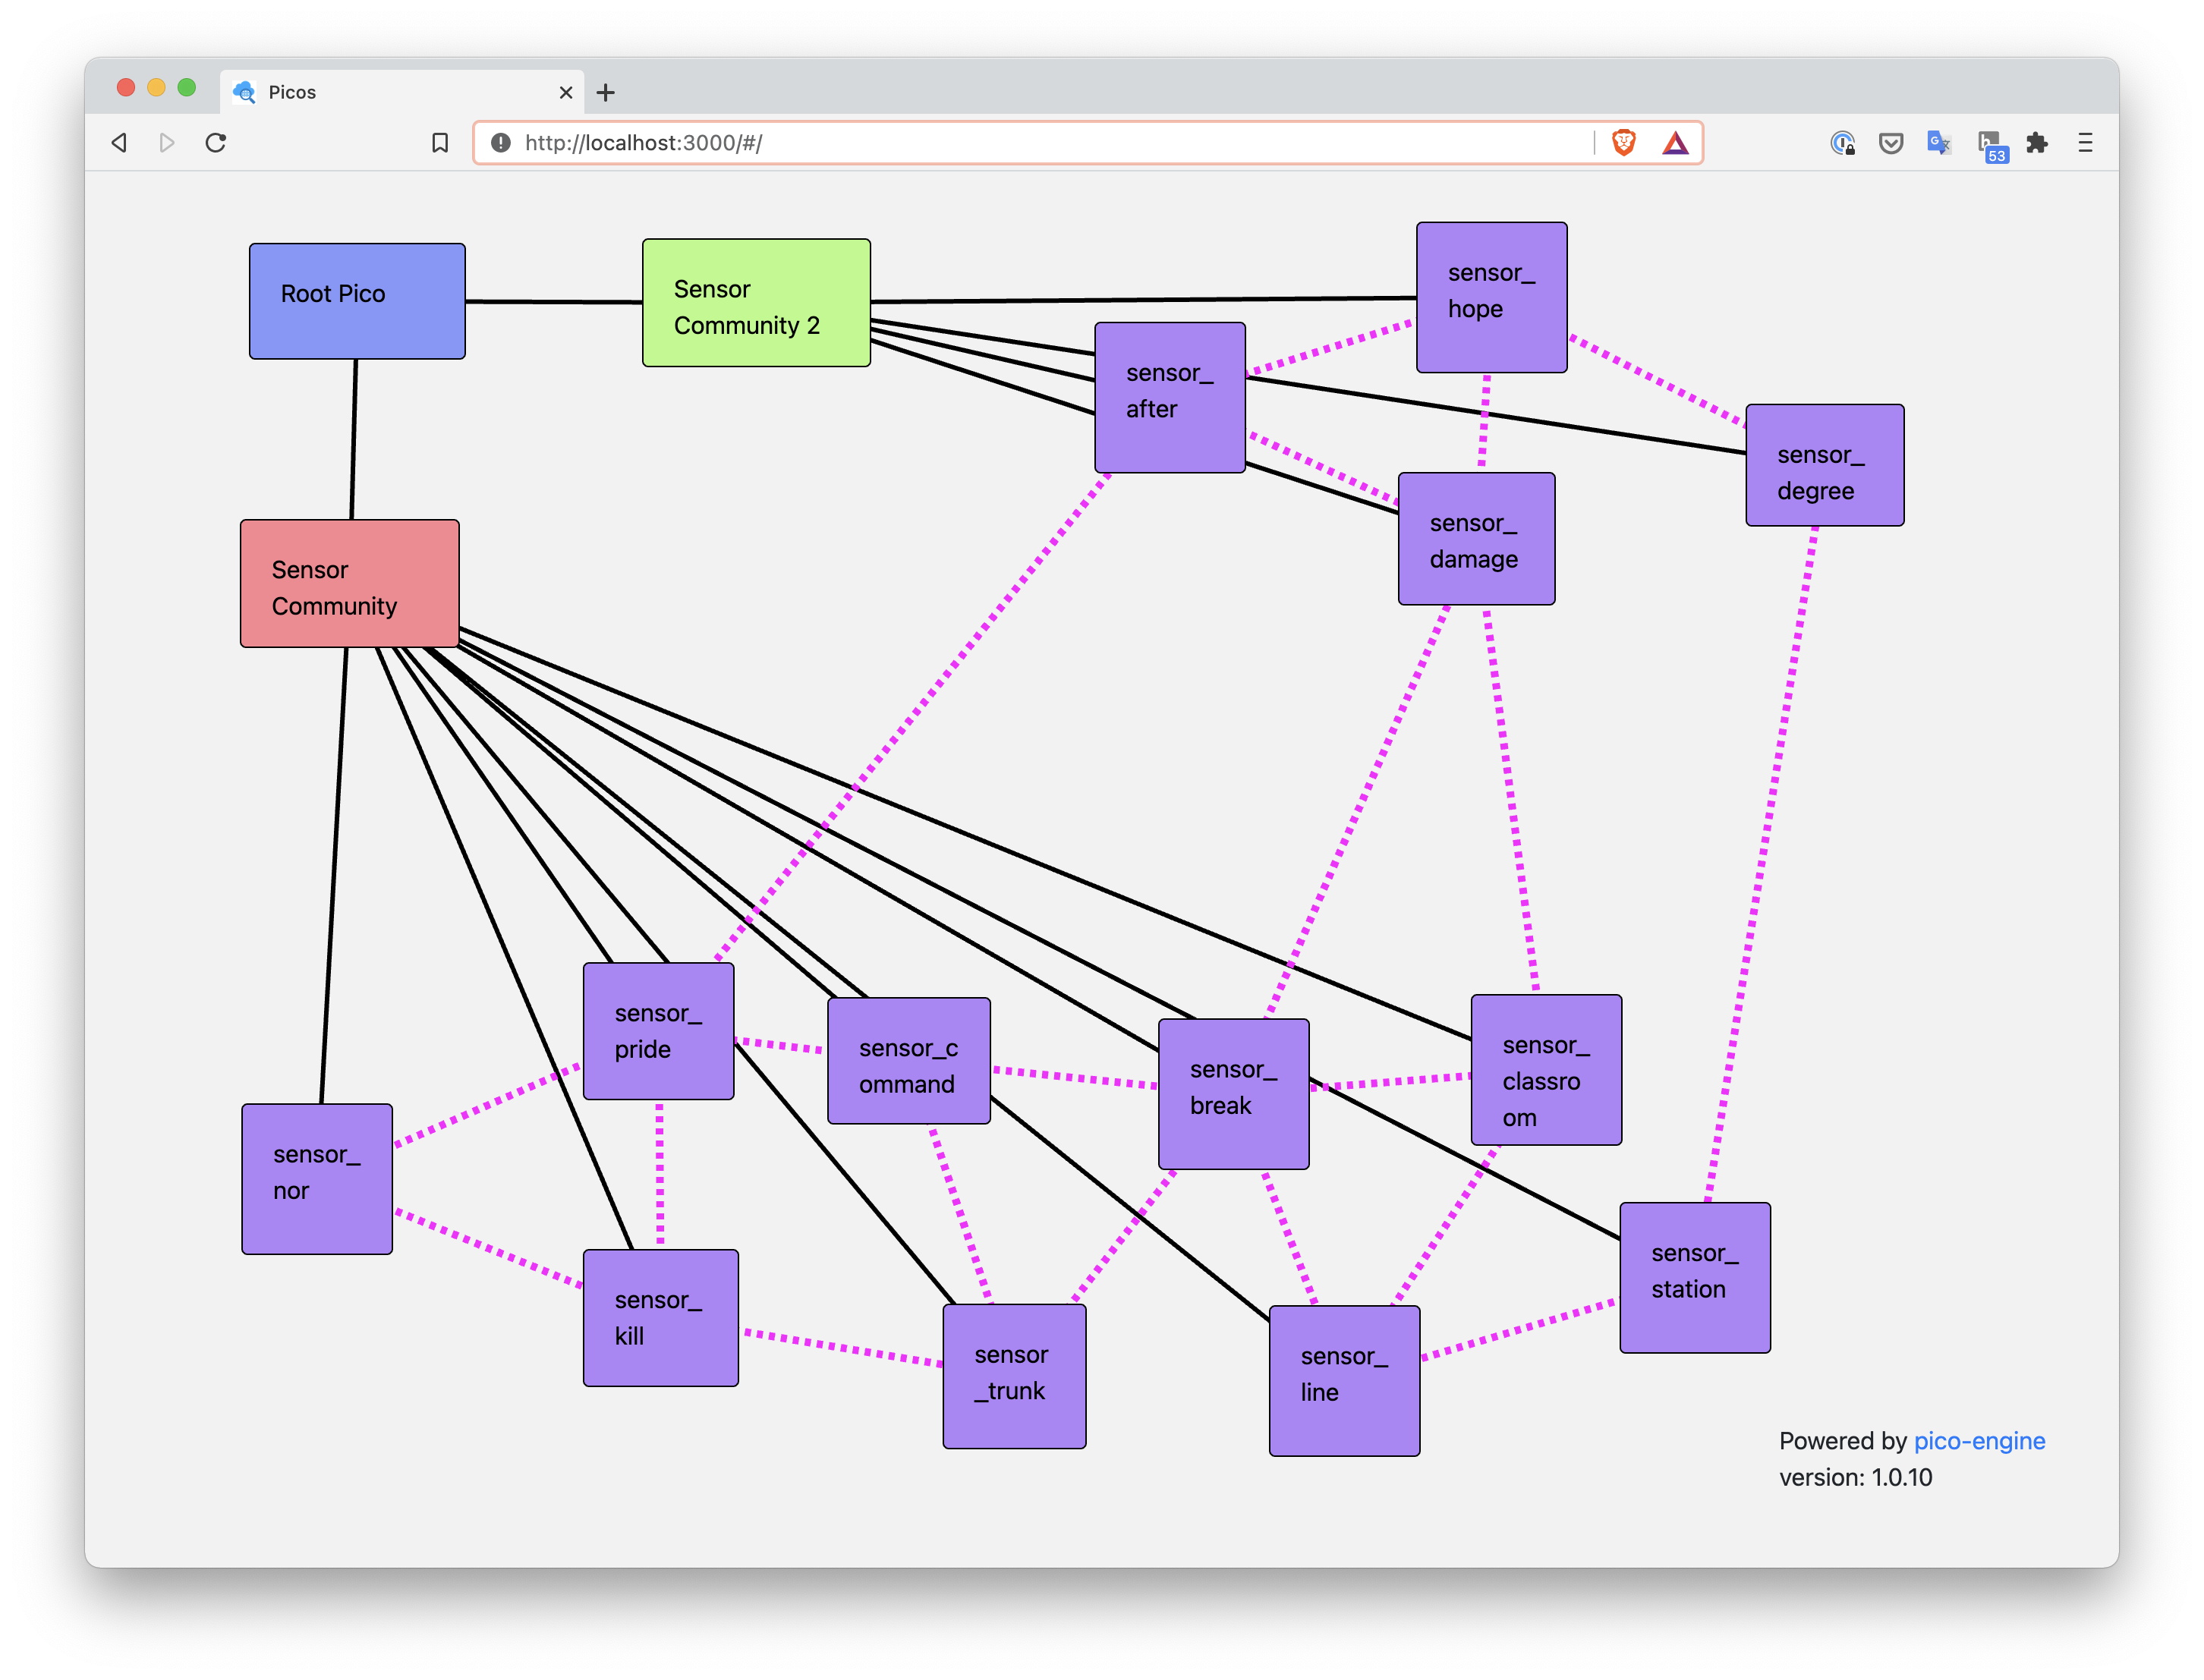
Task: Open Google Translate extension icon
Action: click(x=1939, y=143)
